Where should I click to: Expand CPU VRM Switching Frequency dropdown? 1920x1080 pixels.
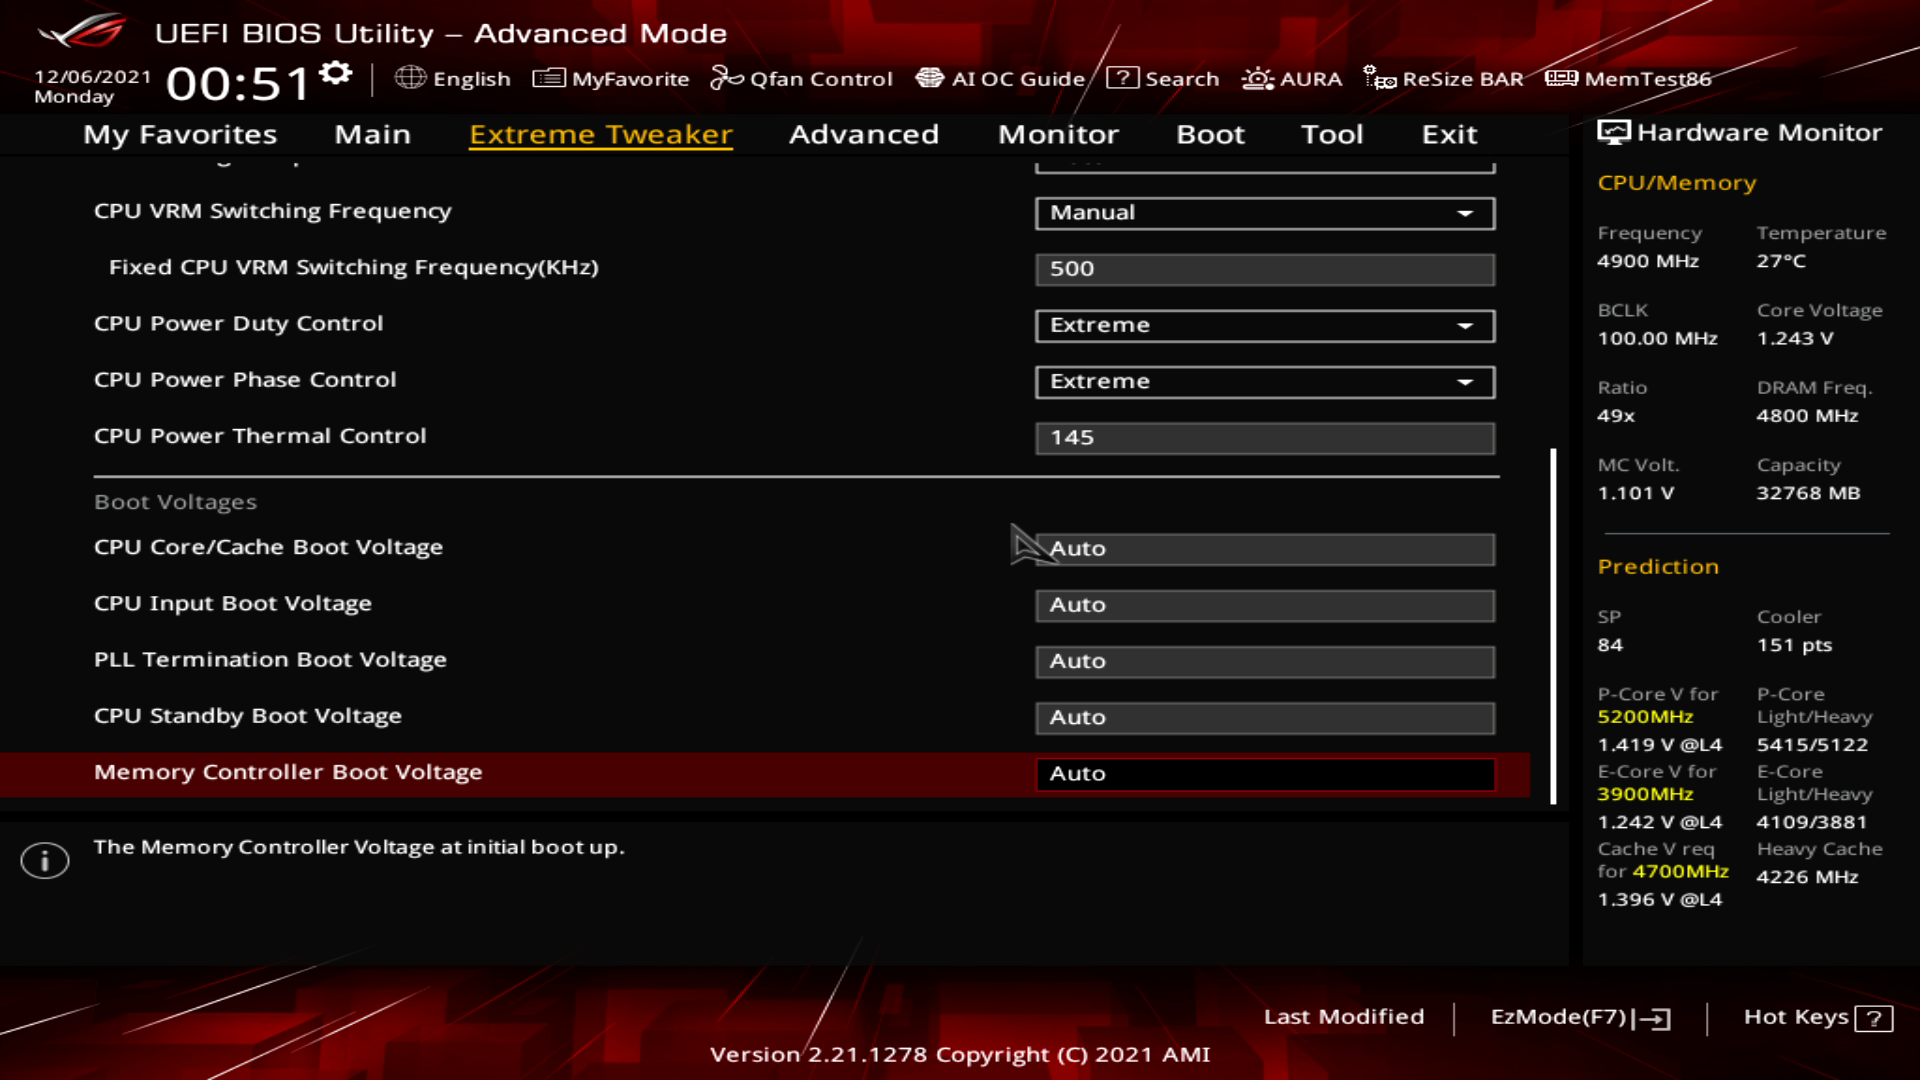point(1264,213)
